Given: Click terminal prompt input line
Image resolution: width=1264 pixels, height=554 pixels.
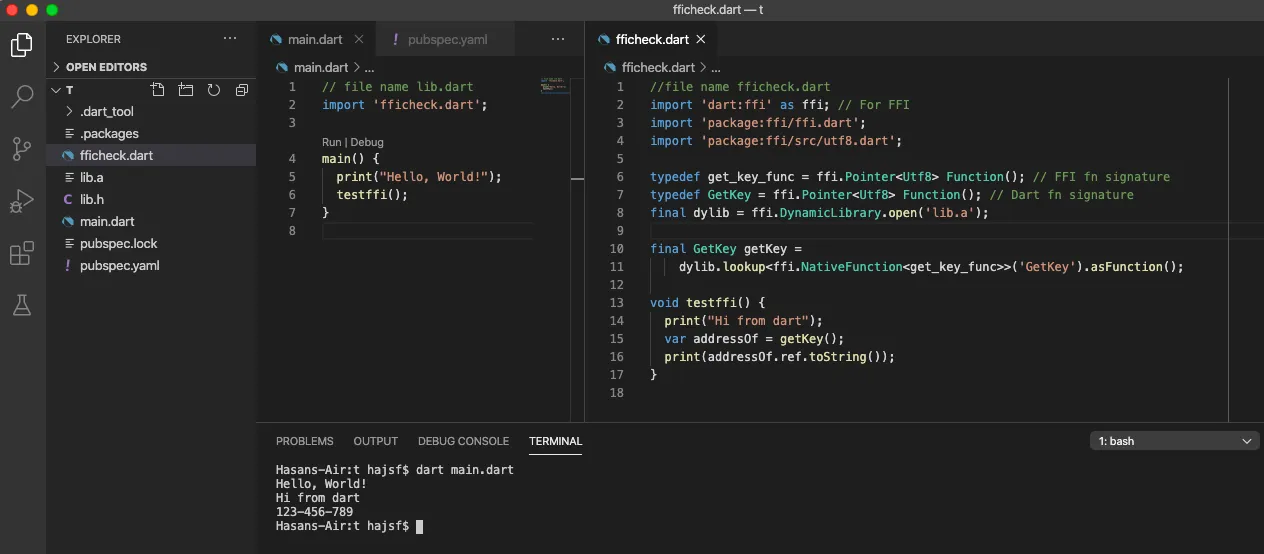Looking at the screenshot, I should point(349,526).
